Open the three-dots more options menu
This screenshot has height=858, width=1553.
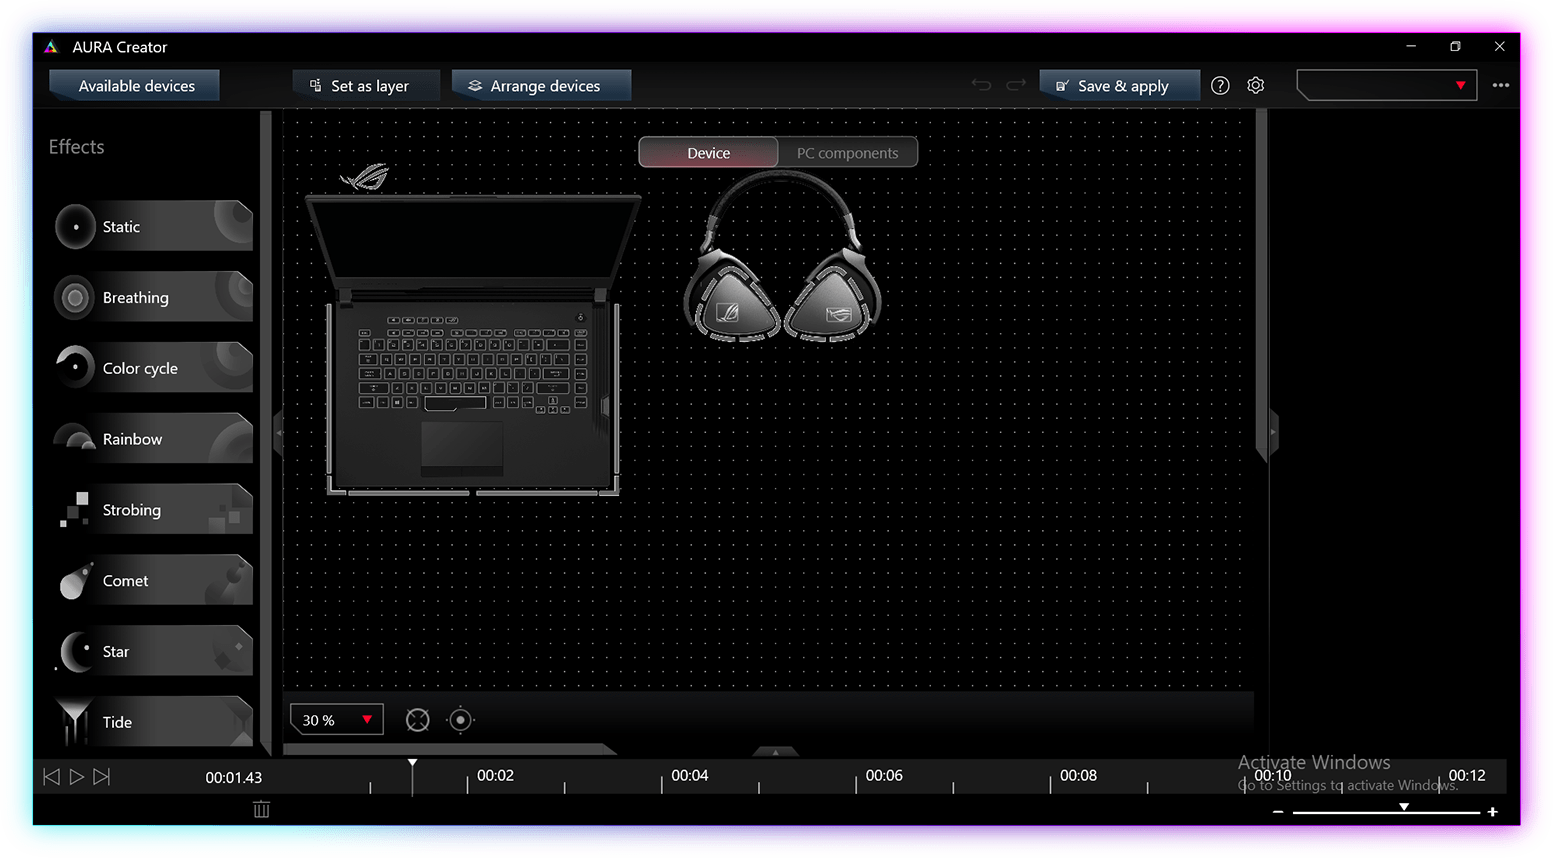point(1500,86)
